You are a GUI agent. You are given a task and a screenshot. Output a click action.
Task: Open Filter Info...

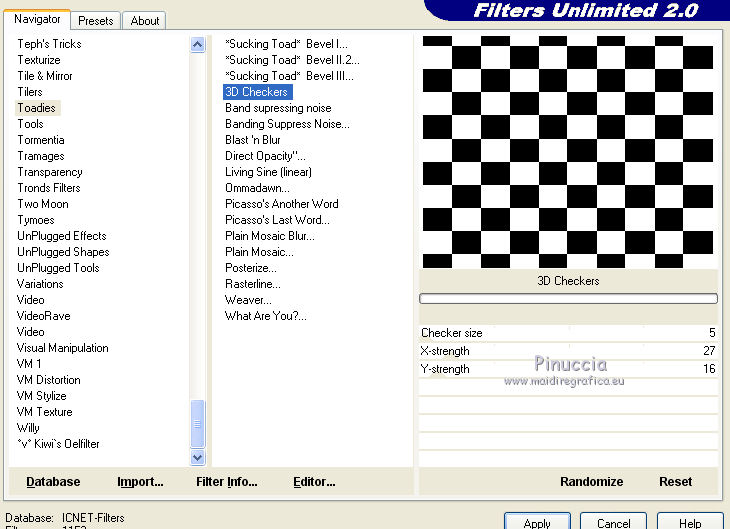coord(226,482)
